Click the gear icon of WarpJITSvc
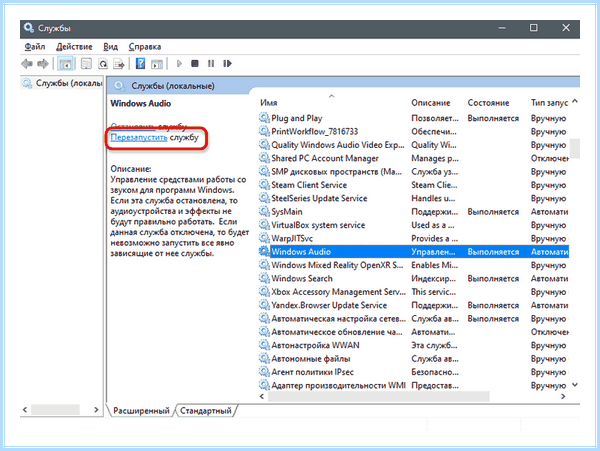This screenshot has height=451, width=600. (264, 238)
